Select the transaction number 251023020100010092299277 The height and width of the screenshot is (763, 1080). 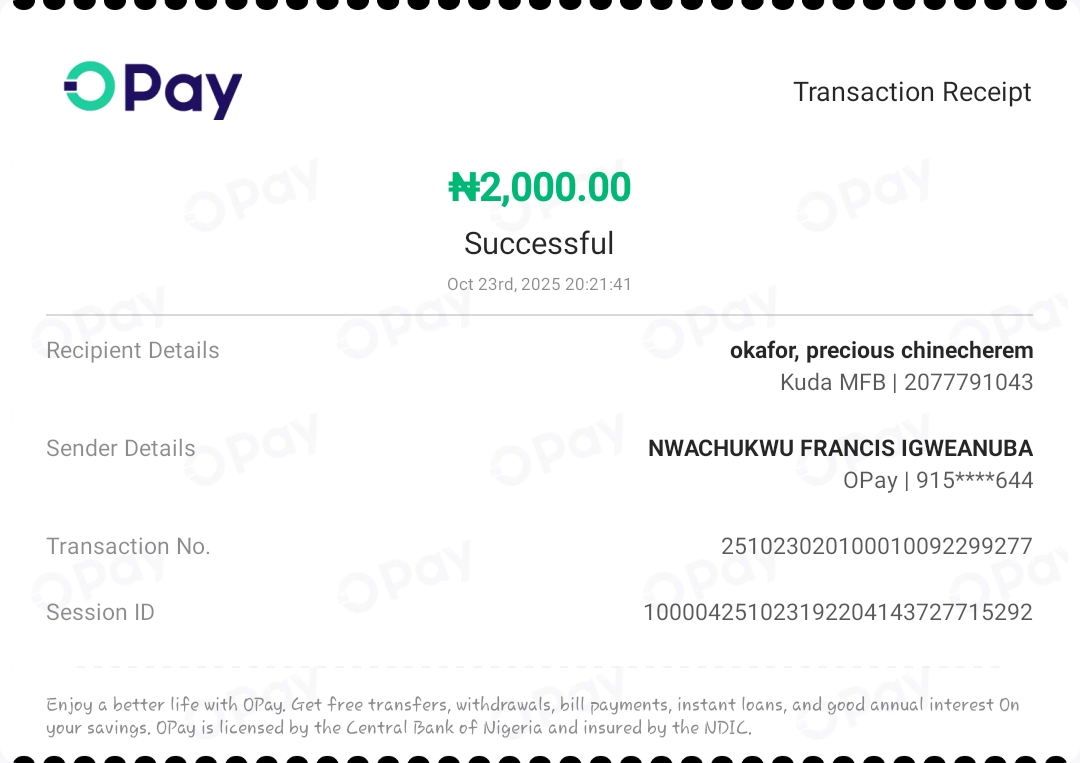pyautogui.click(x=876, y=547)
